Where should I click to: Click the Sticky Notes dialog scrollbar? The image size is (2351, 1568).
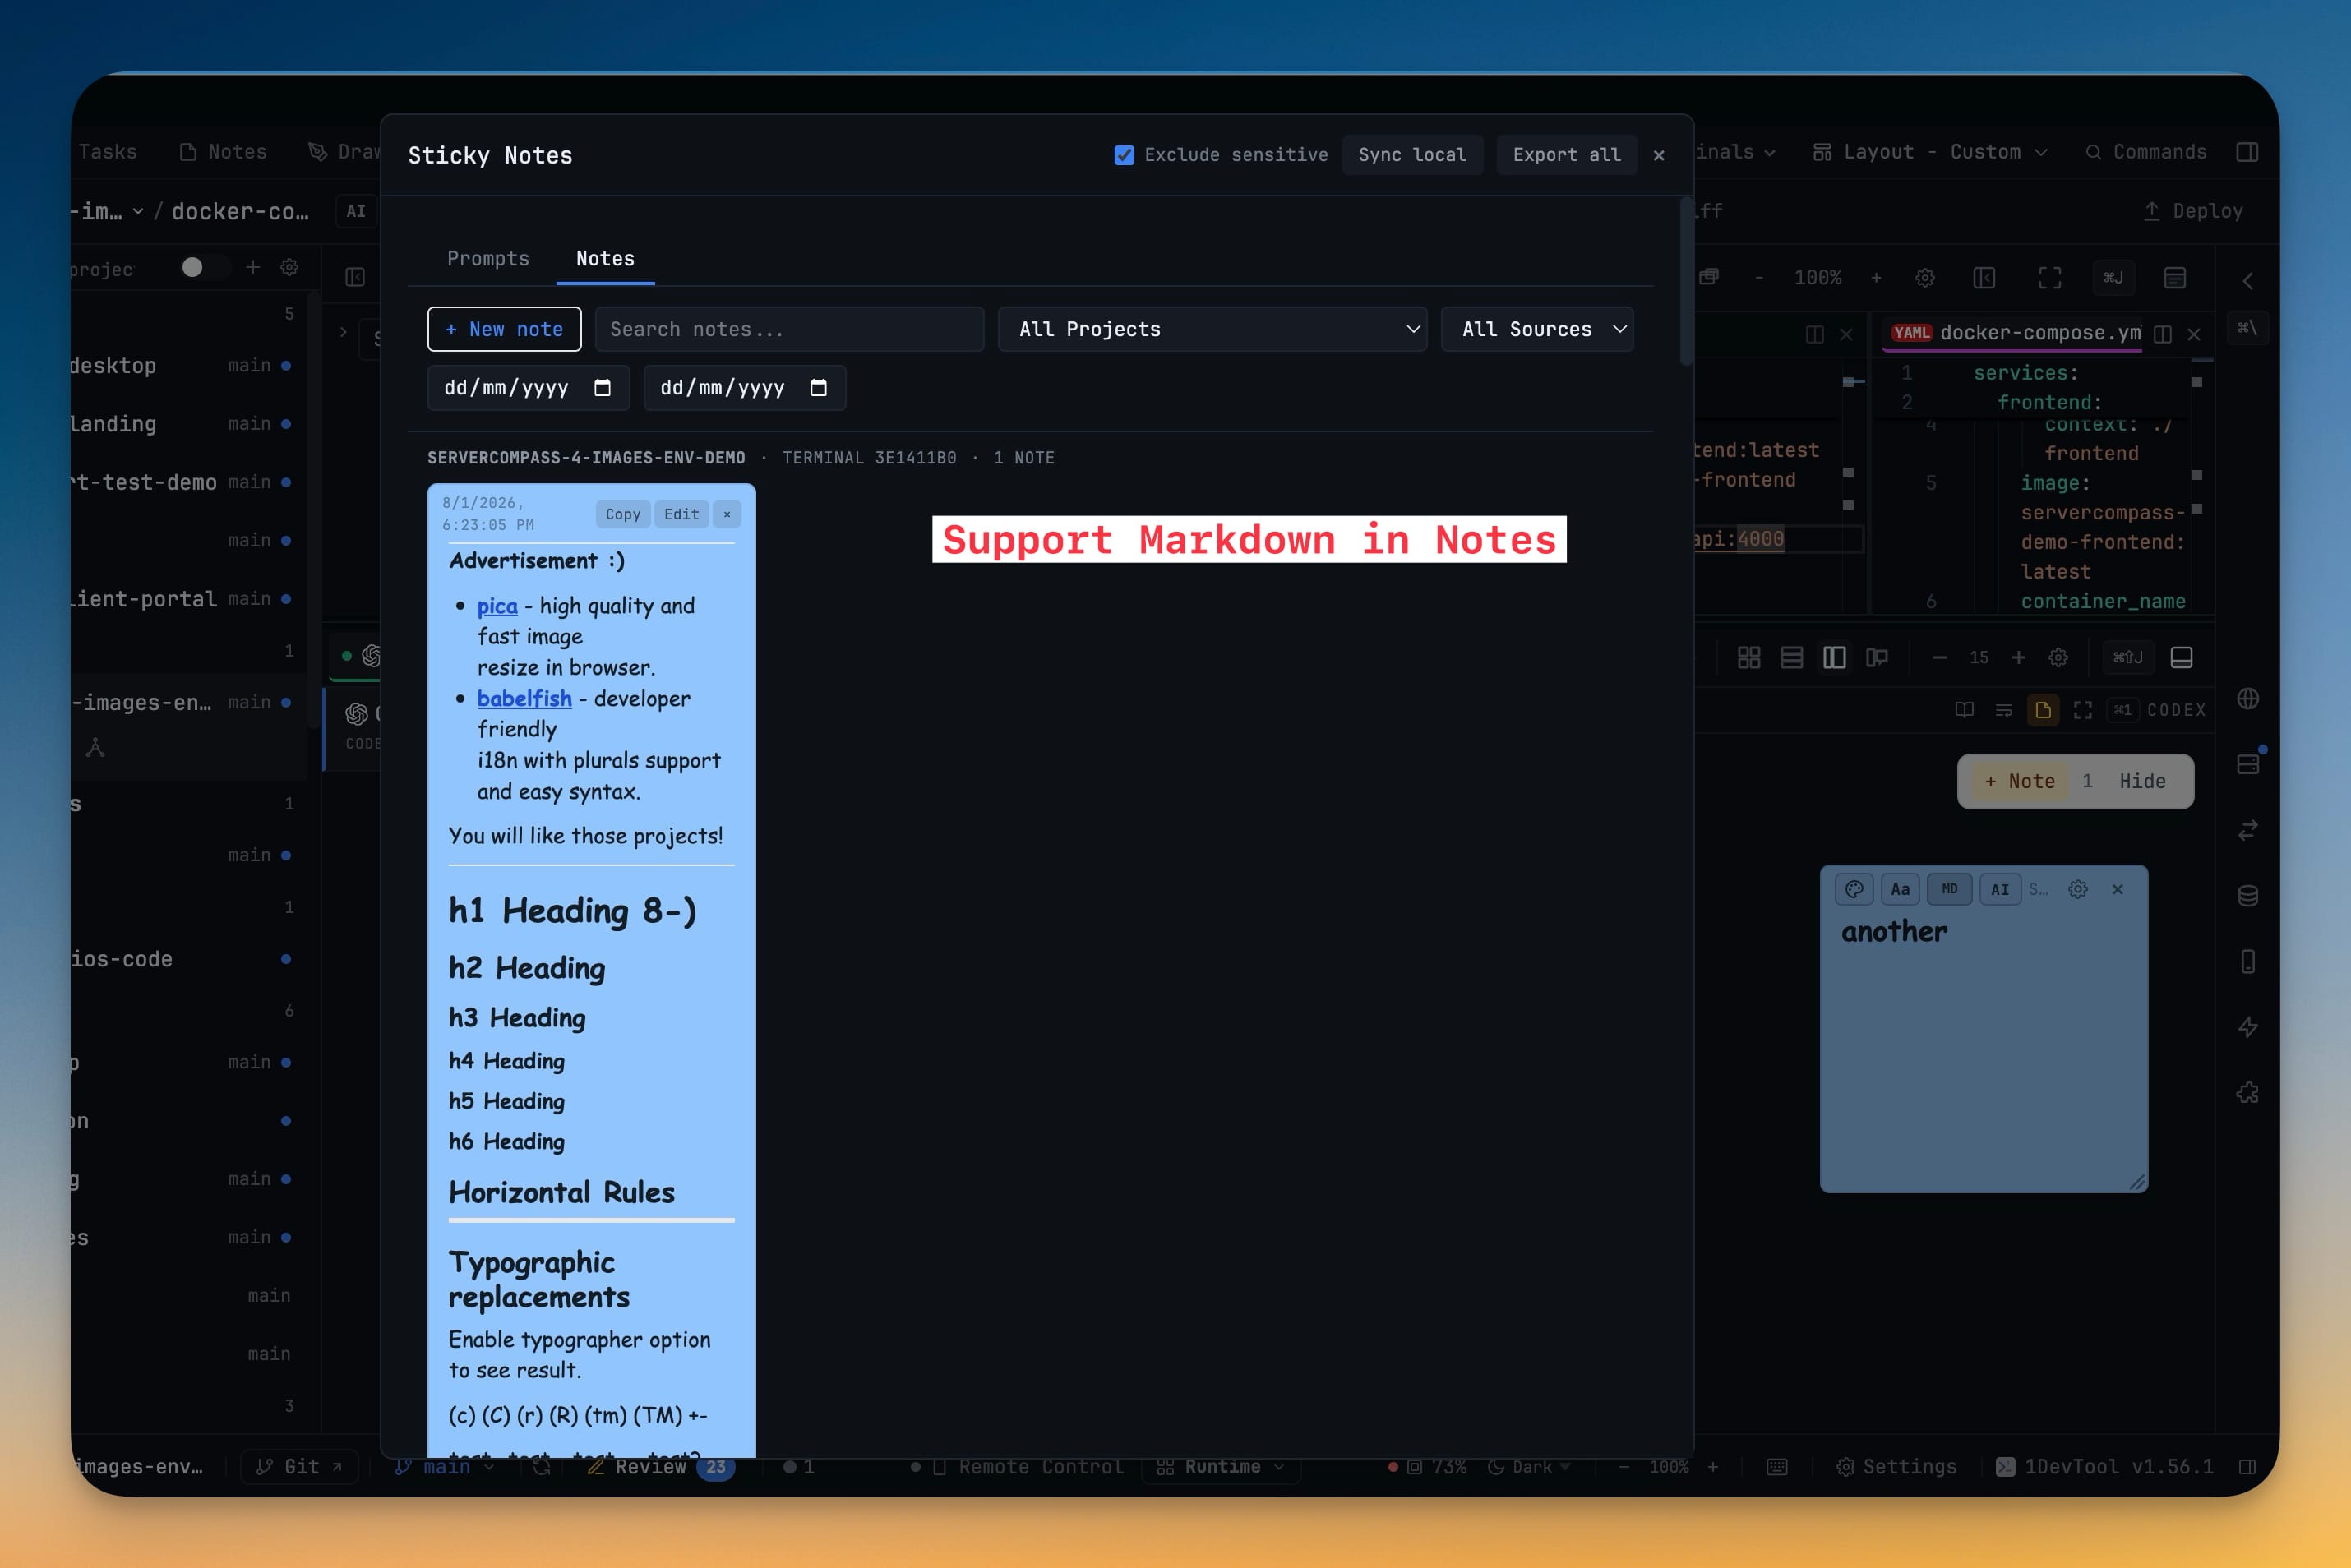pyautogui.click(x=1686, y=281)
